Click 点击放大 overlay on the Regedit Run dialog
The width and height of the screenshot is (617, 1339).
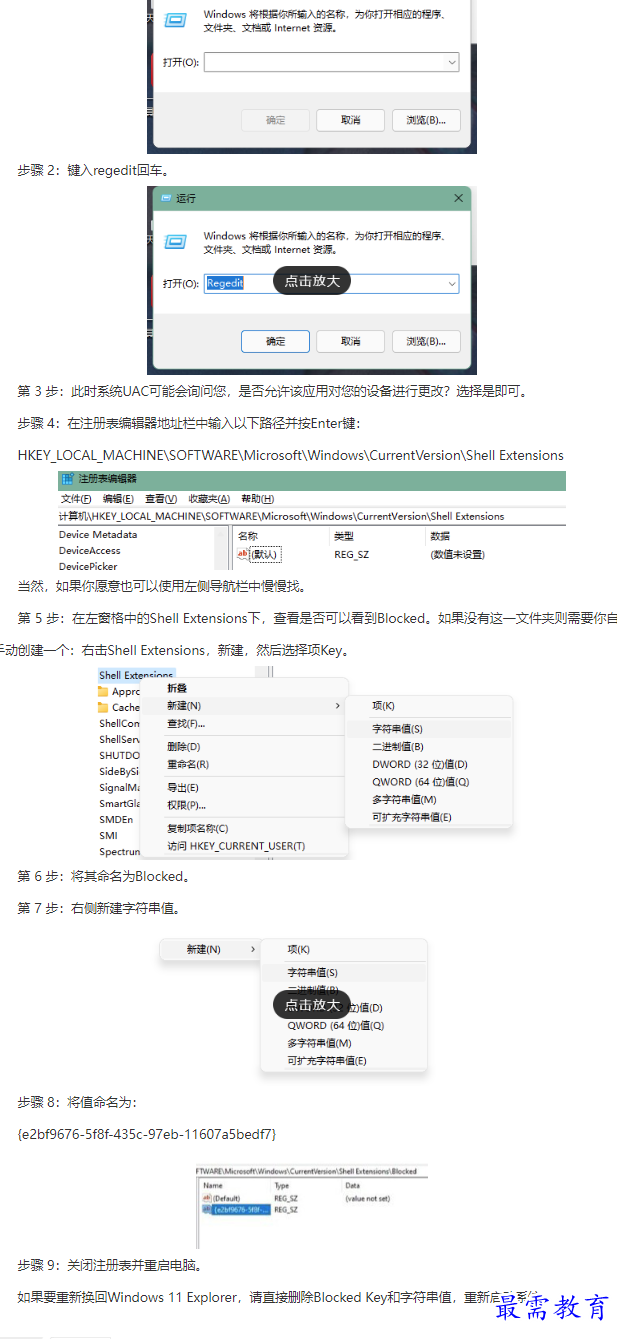[x=312, y=281]
